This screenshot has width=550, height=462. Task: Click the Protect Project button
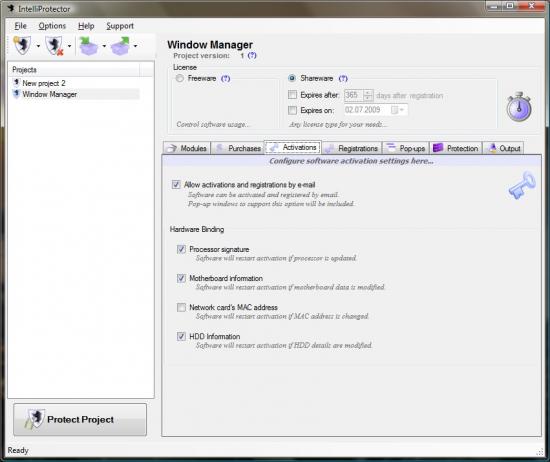click(x=80, y=419)
